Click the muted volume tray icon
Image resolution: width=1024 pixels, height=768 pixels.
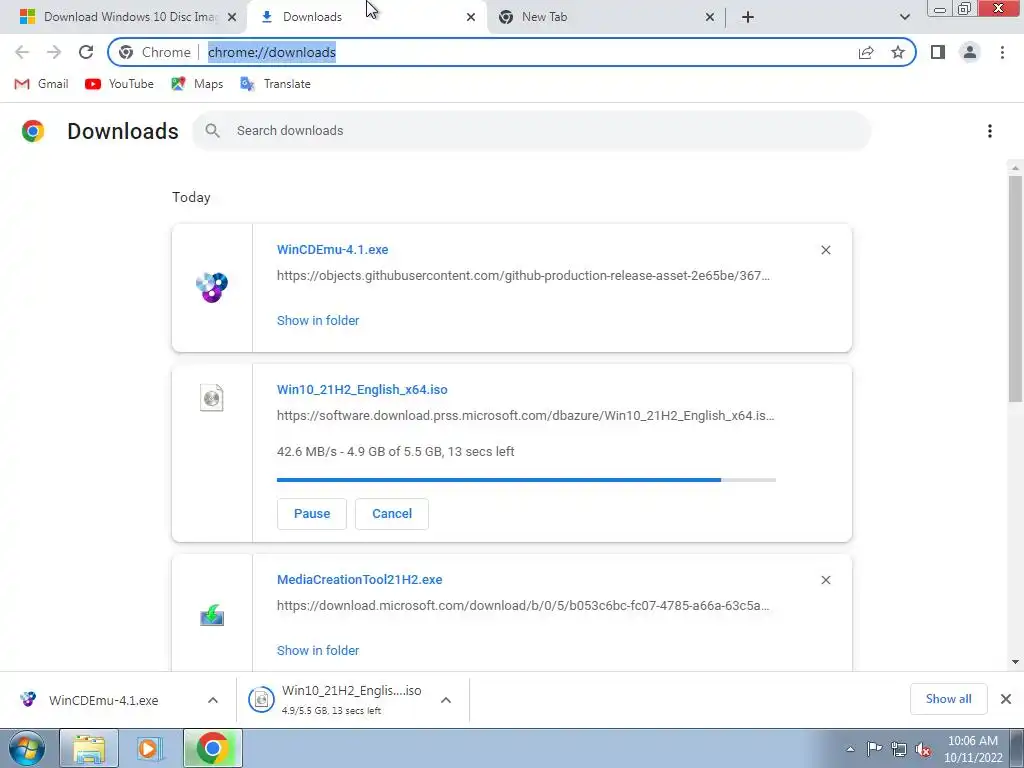coord(923,750)
